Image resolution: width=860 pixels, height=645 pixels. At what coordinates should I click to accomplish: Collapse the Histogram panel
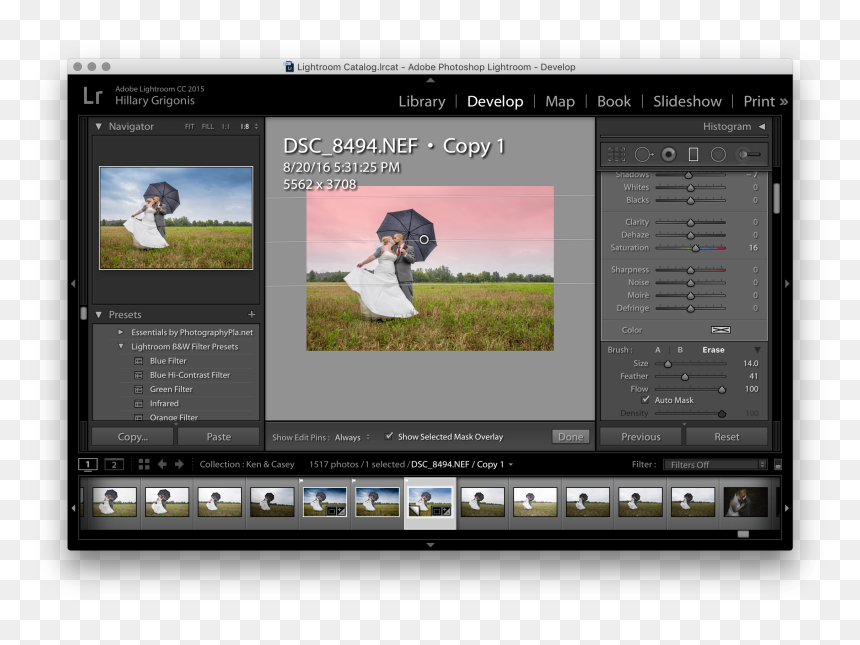762,126
